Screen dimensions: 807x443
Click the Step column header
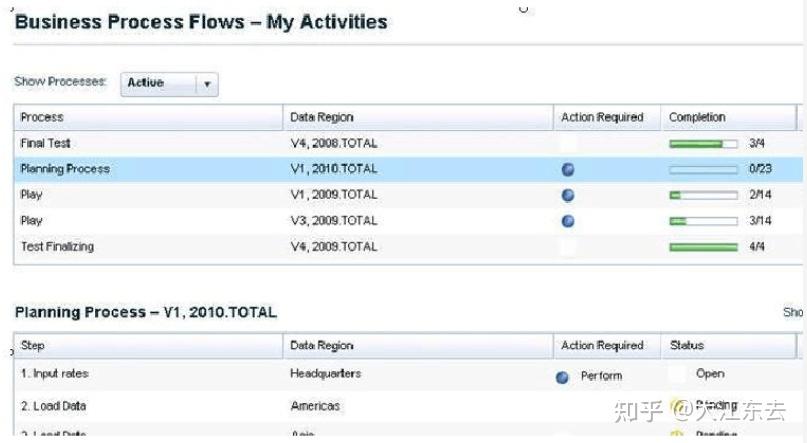[x=32, y=346]
